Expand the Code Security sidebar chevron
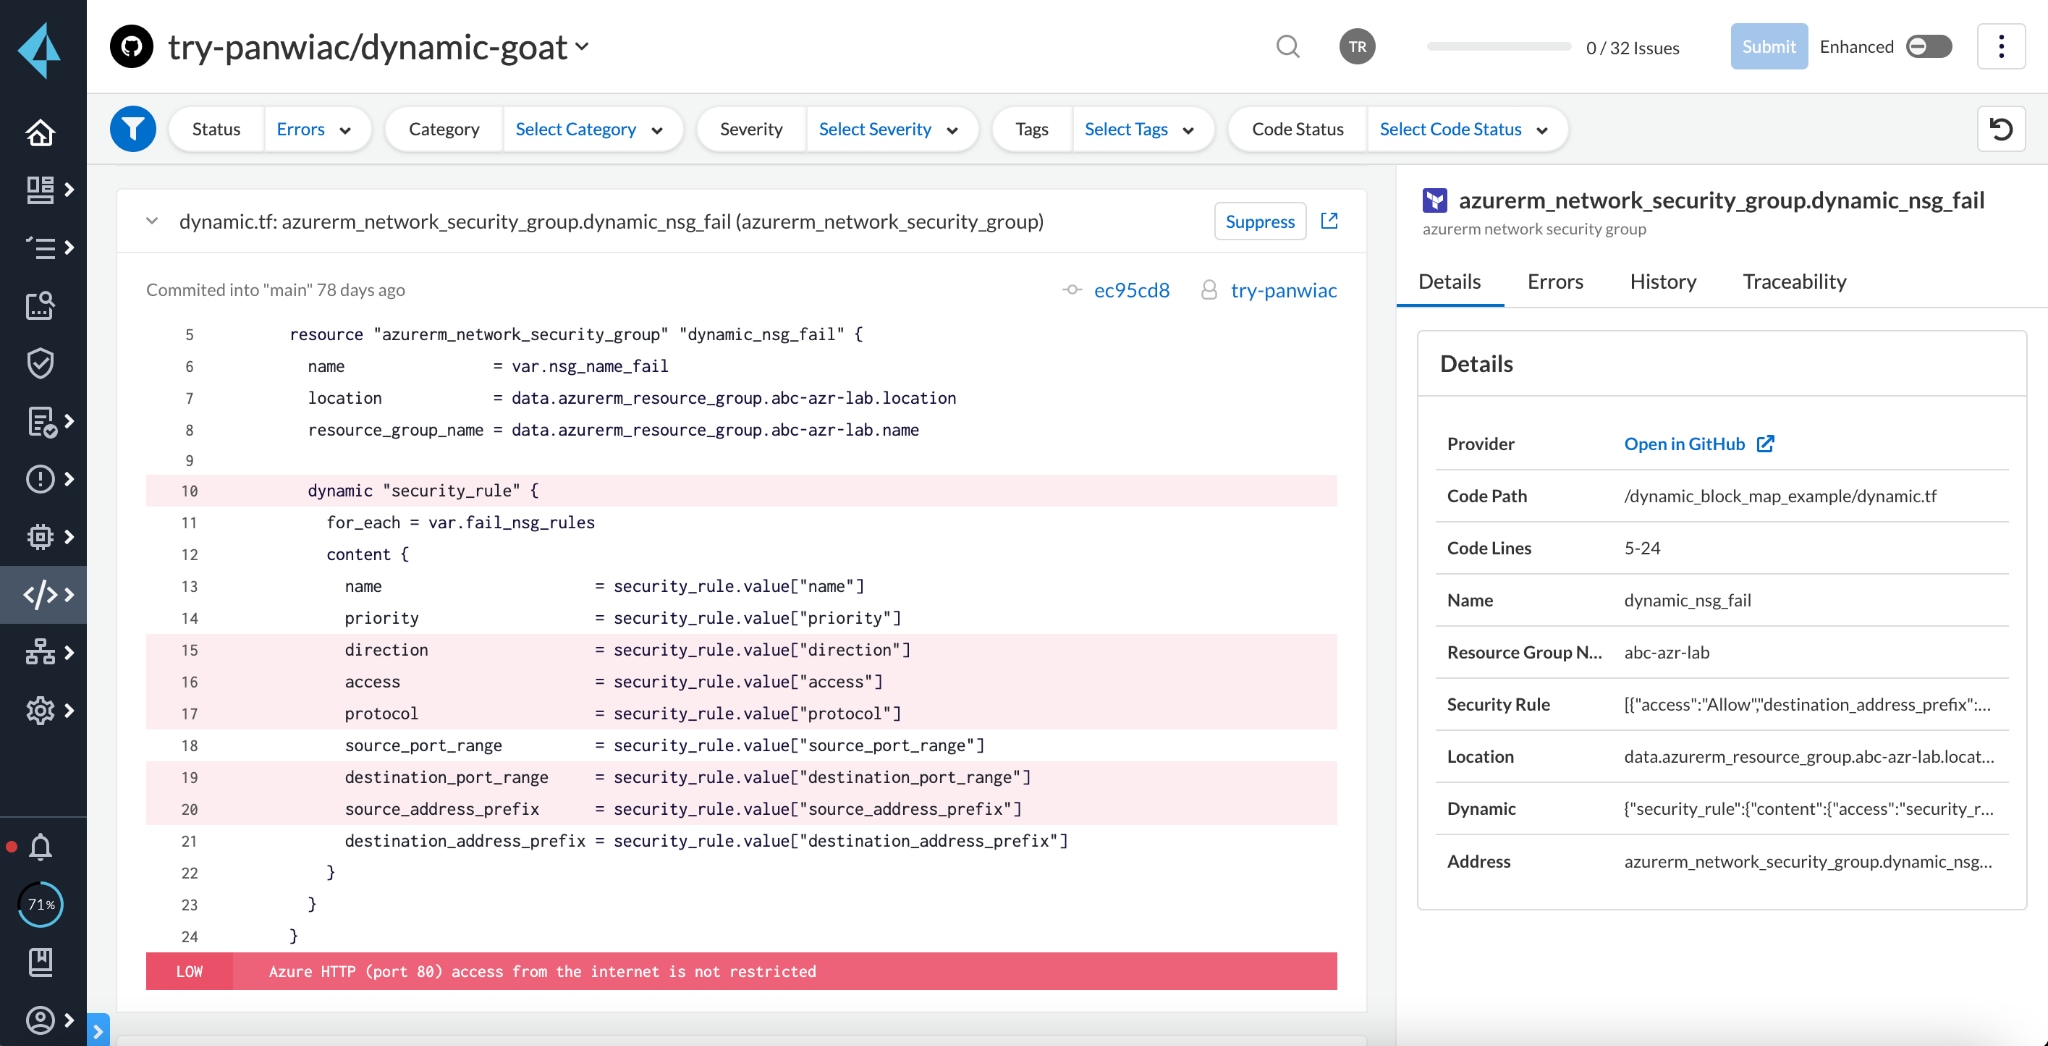 pos(69,595)
